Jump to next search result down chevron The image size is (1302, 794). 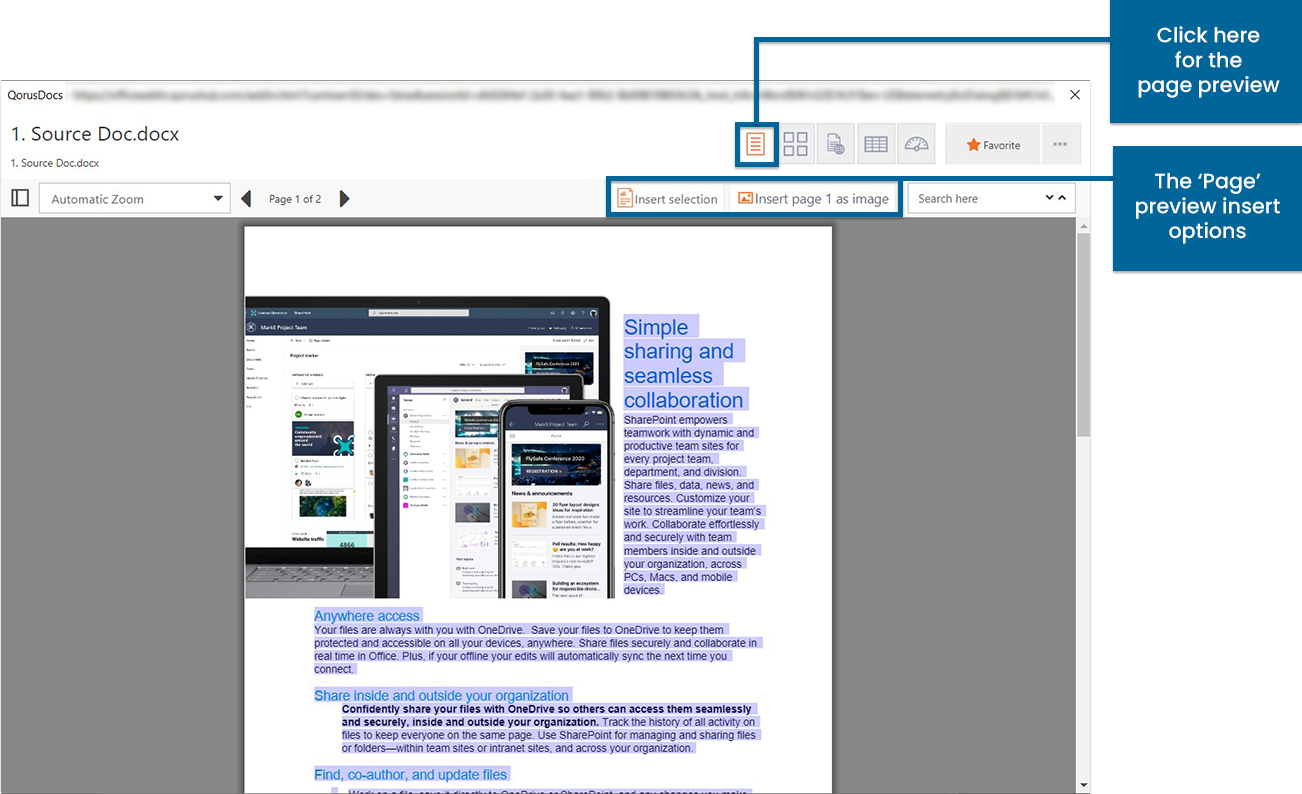tap(1049, 198)
